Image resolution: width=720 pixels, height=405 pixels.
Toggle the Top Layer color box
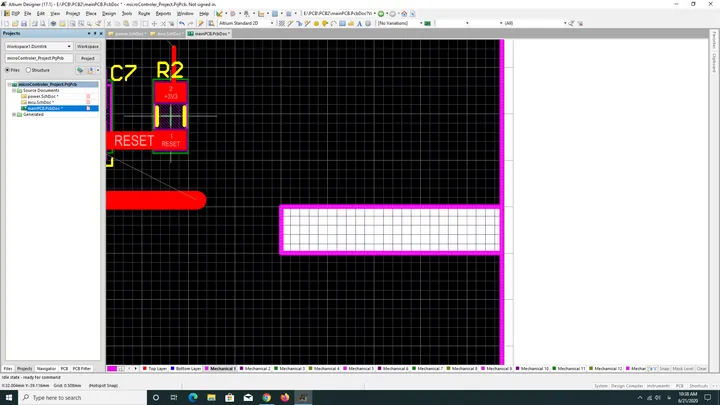pos(145,369)
